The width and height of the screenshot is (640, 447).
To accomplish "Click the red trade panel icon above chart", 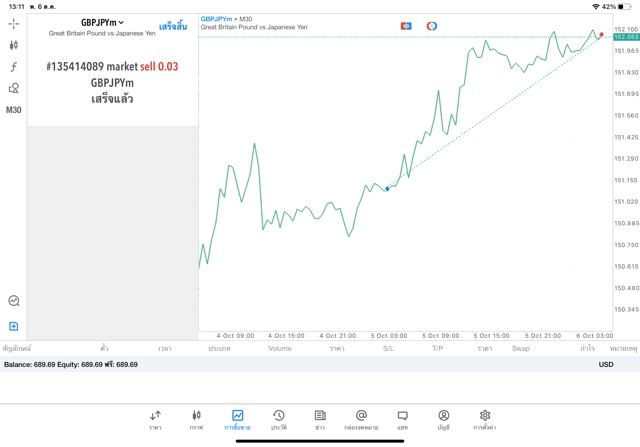I will click(x=406, y=25).
